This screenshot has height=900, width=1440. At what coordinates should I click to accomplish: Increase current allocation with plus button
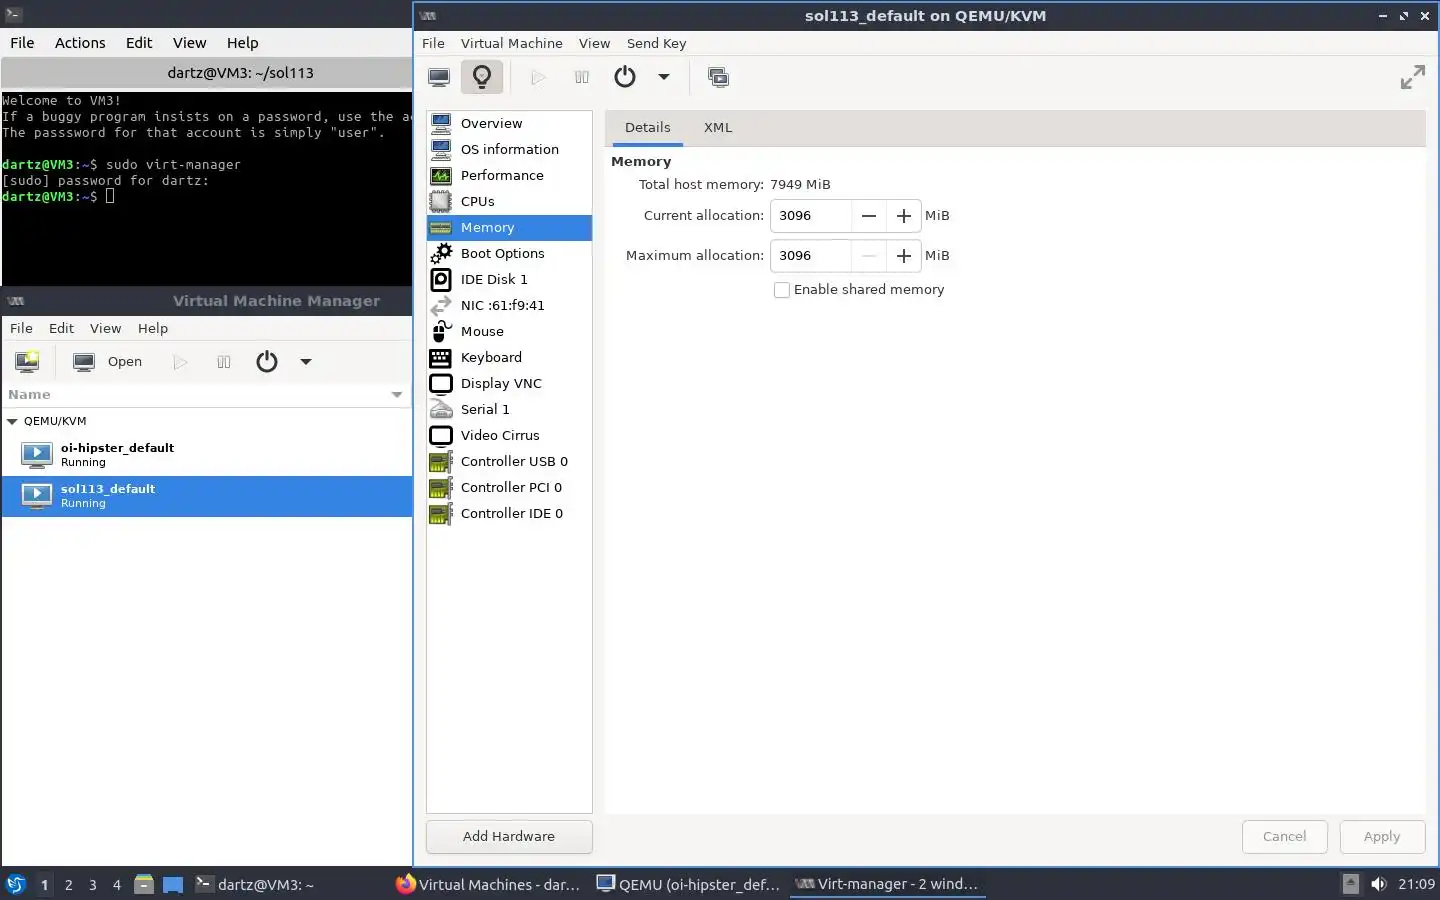tap(903, 216)
